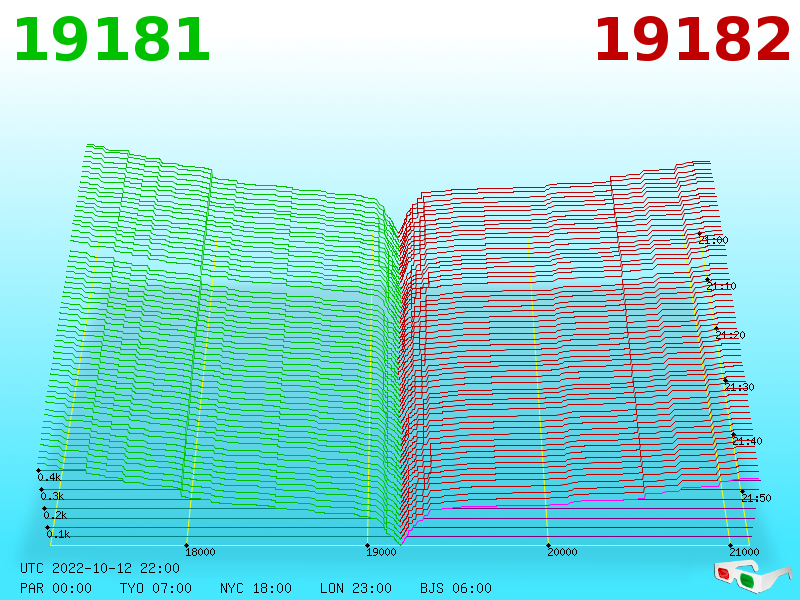Click the 21:40 time axis label
The width and height of the screenshot is (800, 600).
point(747,441)
